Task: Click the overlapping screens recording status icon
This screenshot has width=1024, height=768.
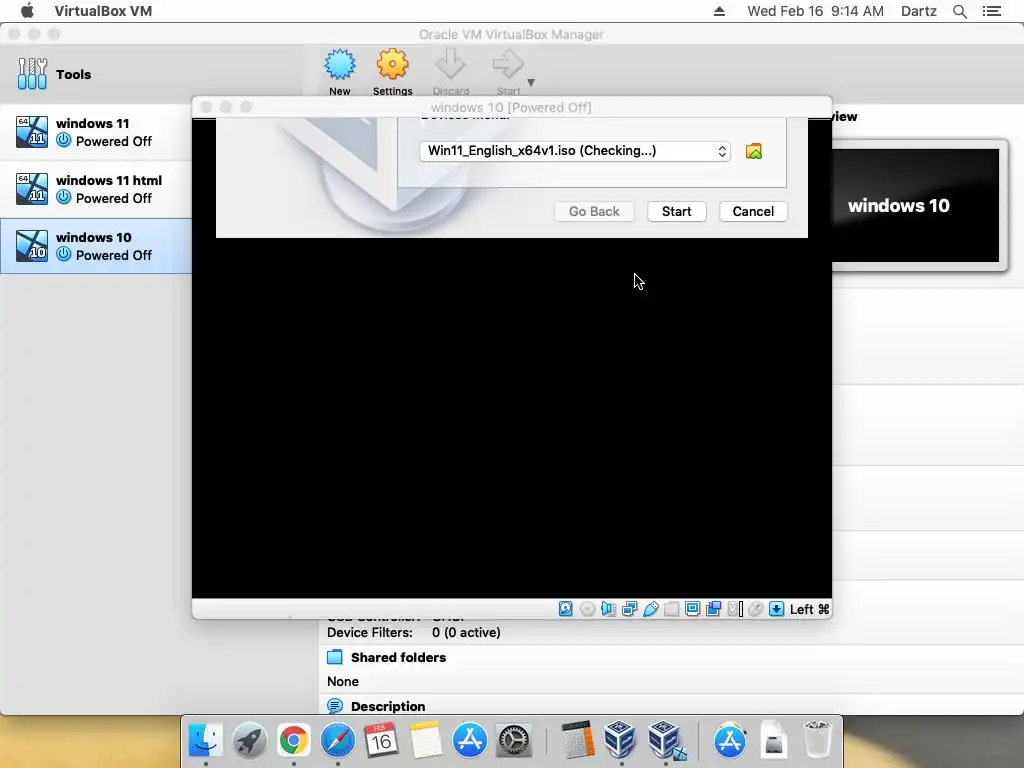Action: [713, 609]
